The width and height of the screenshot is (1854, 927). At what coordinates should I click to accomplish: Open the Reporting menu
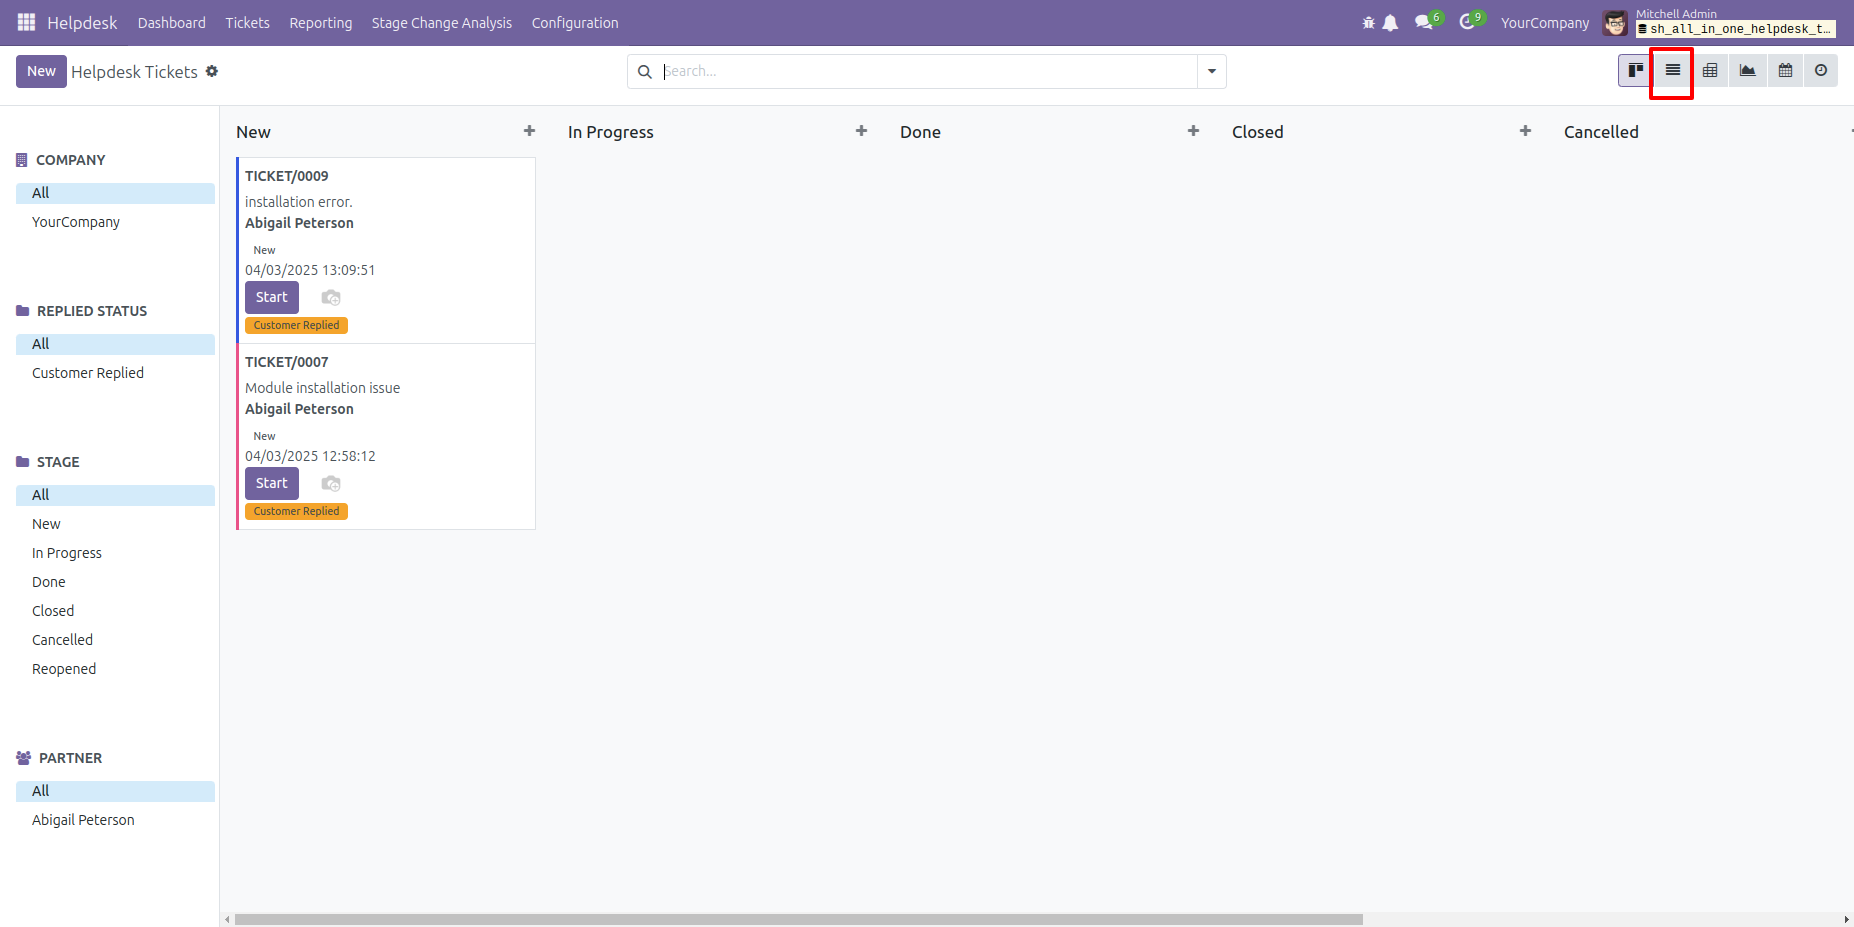[x=321, y=23]
